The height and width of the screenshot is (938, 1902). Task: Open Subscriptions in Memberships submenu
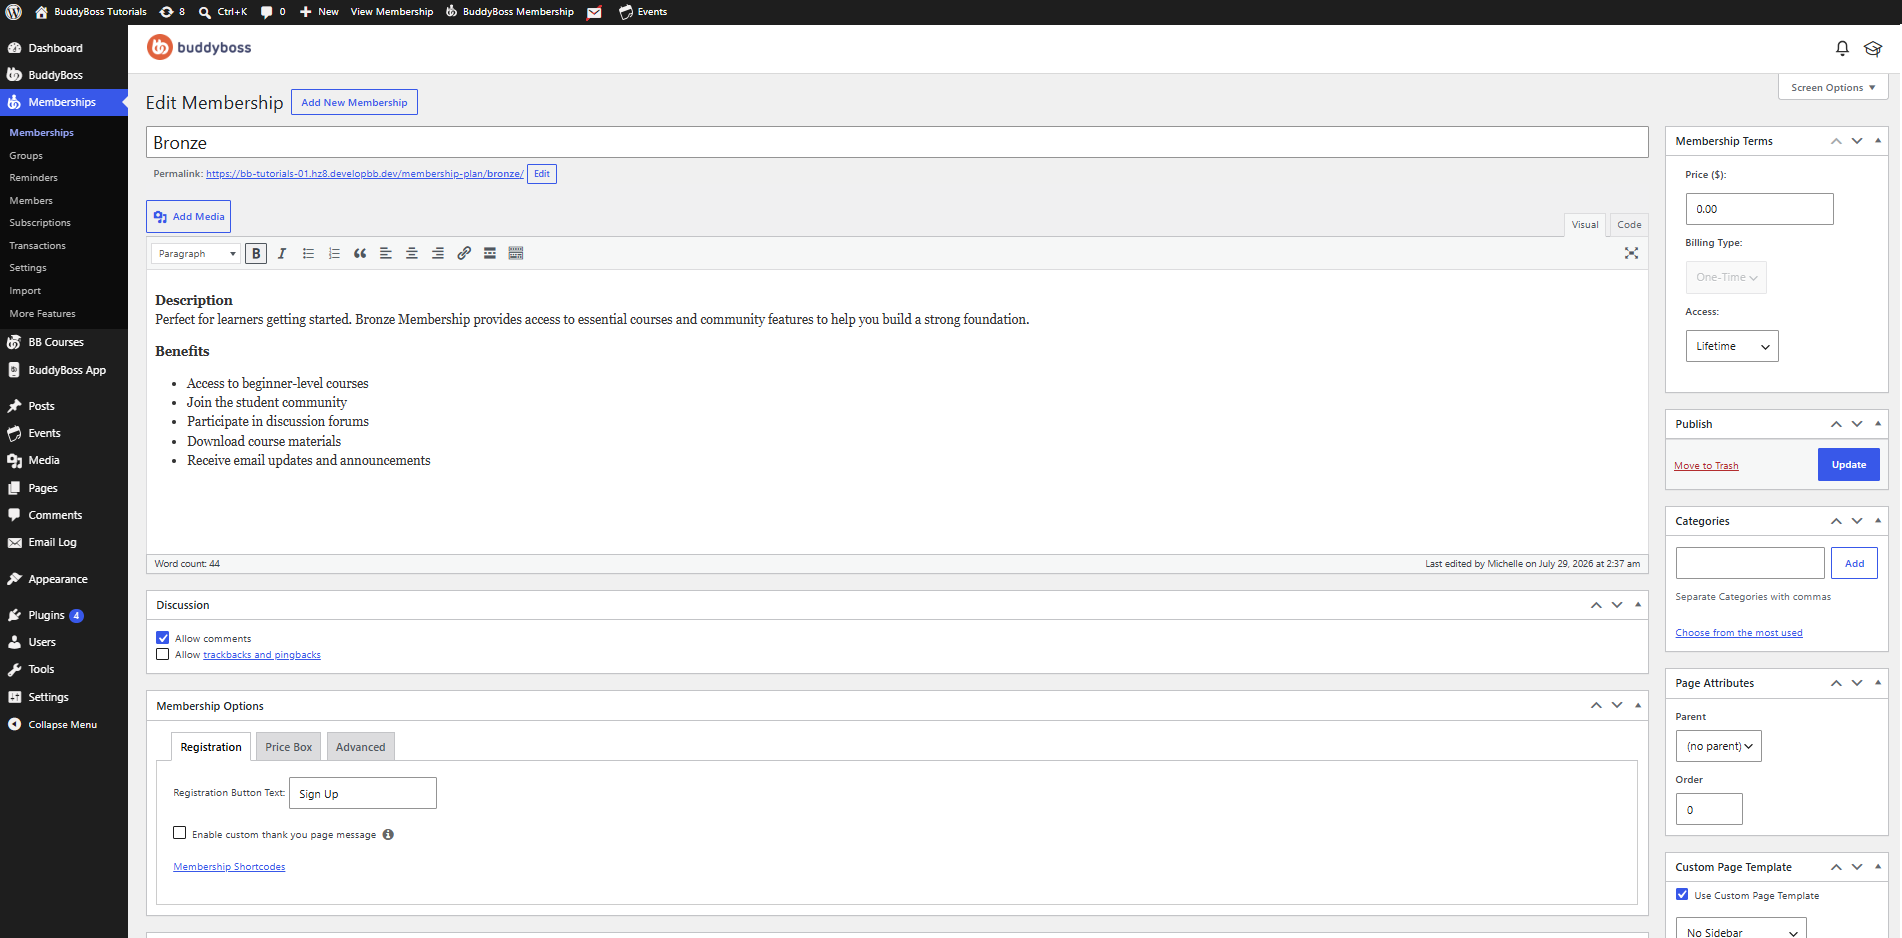pos(40,223)
